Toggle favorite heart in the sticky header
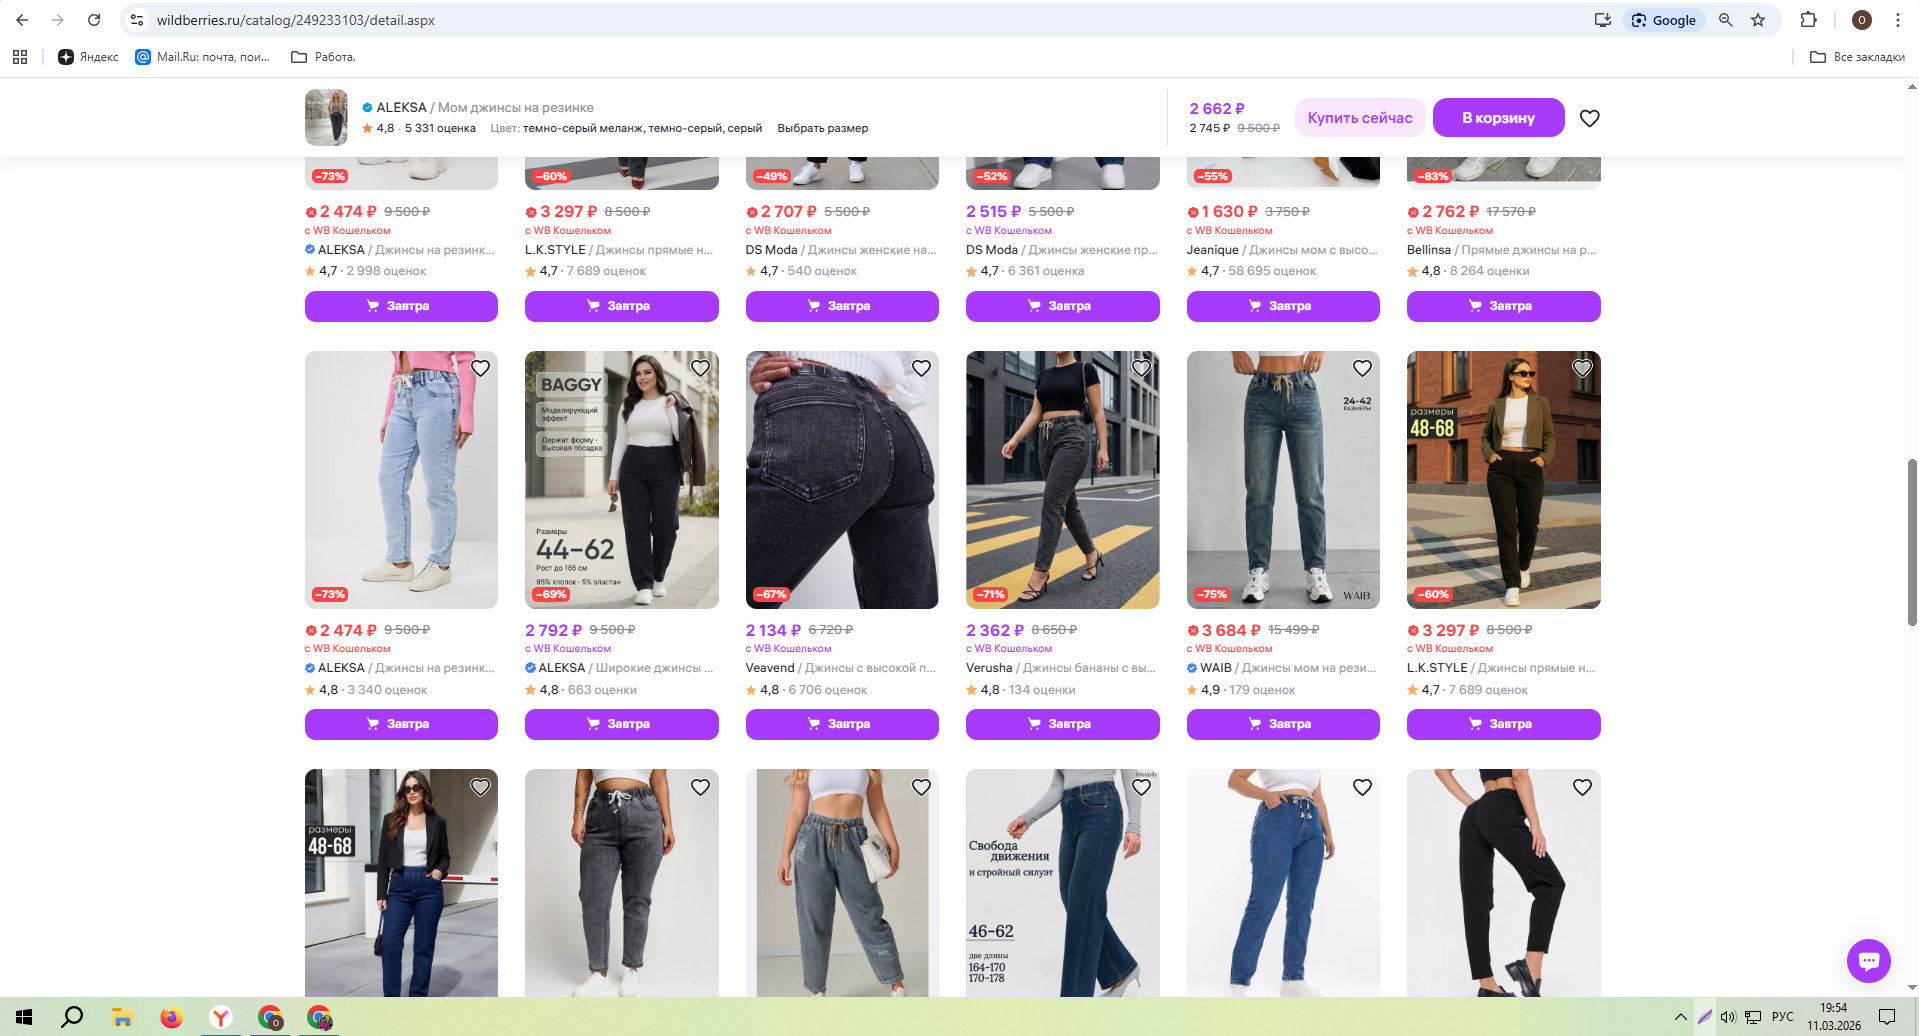The height and width of the screenshot is (1036, 1919). coord(1590,118)
